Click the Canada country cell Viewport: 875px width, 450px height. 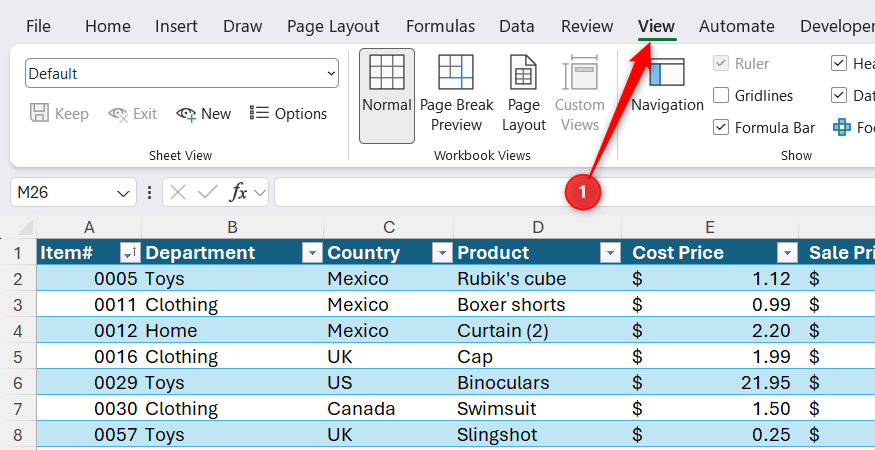[x=389, y=409]
